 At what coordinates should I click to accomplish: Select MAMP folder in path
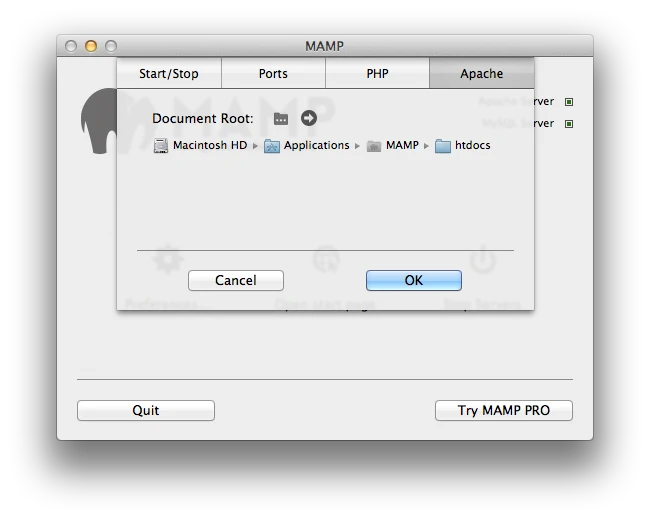(393, 146)
